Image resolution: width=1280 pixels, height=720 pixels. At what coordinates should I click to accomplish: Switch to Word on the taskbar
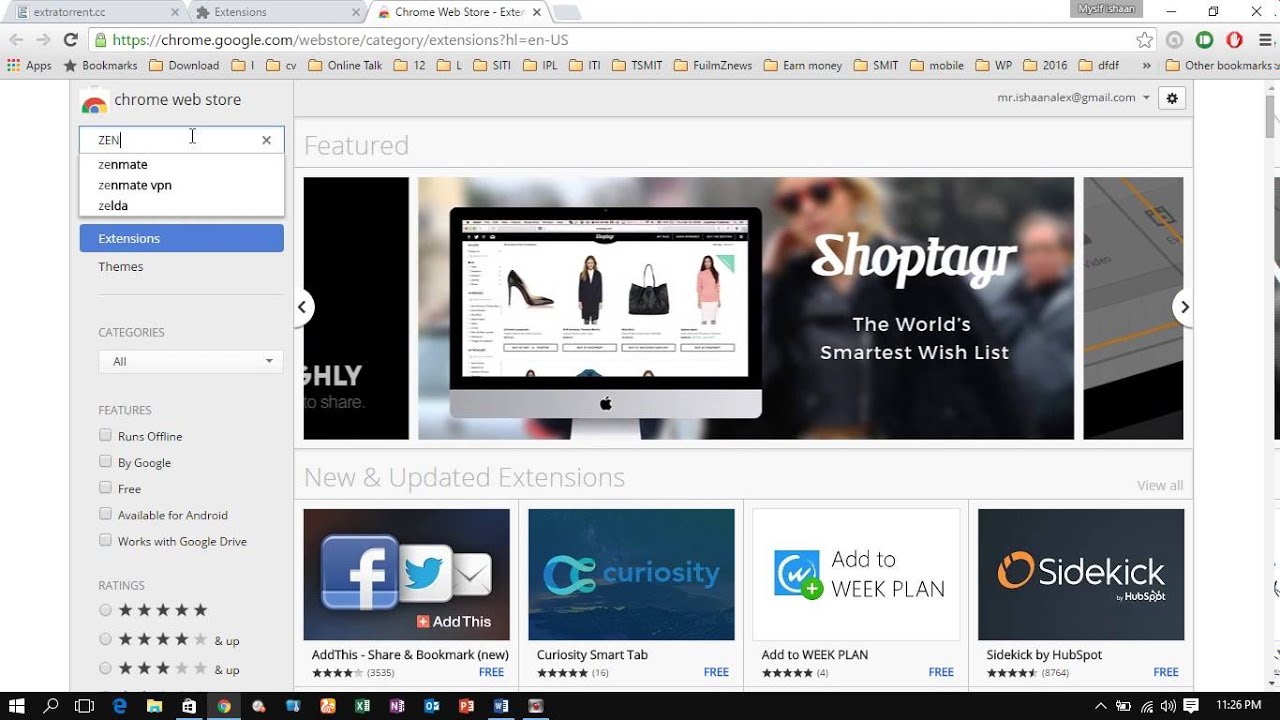point(501,705)
